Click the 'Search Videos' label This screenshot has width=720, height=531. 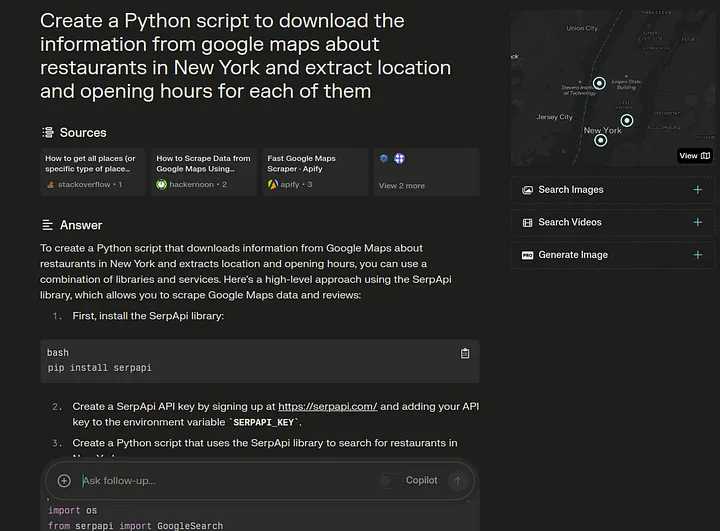pos(570,222)
